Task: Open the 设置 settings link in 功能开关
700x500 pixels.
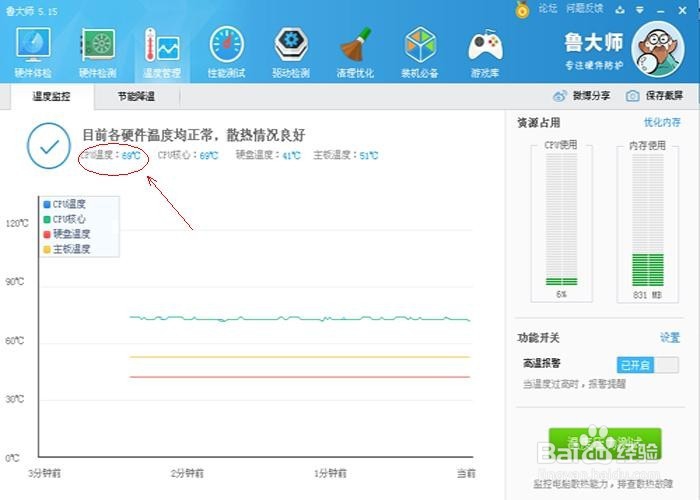Action: (x=670, y=338)
